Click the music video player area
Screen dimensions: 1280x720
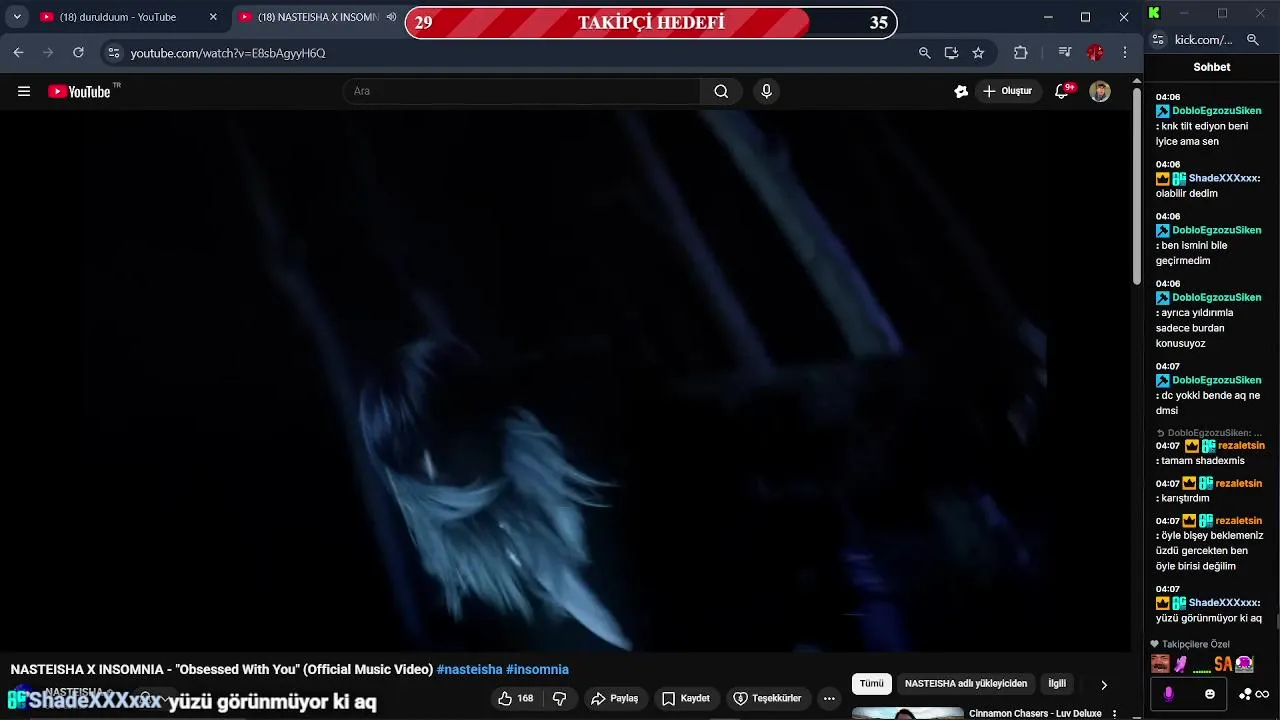coord(565,380)
